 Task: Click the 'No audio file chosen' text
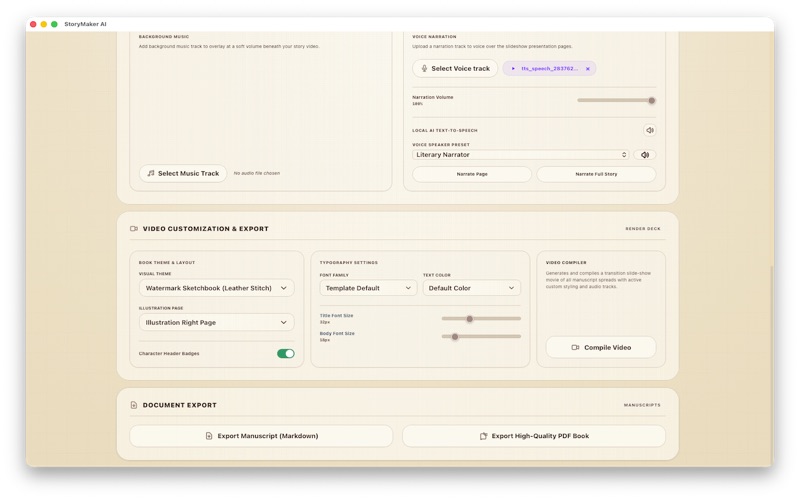click(x=257, y=173)
